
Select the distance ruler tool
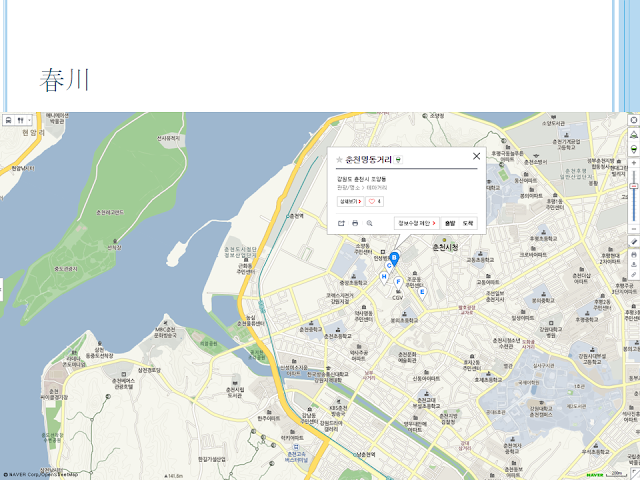[633, 241]
